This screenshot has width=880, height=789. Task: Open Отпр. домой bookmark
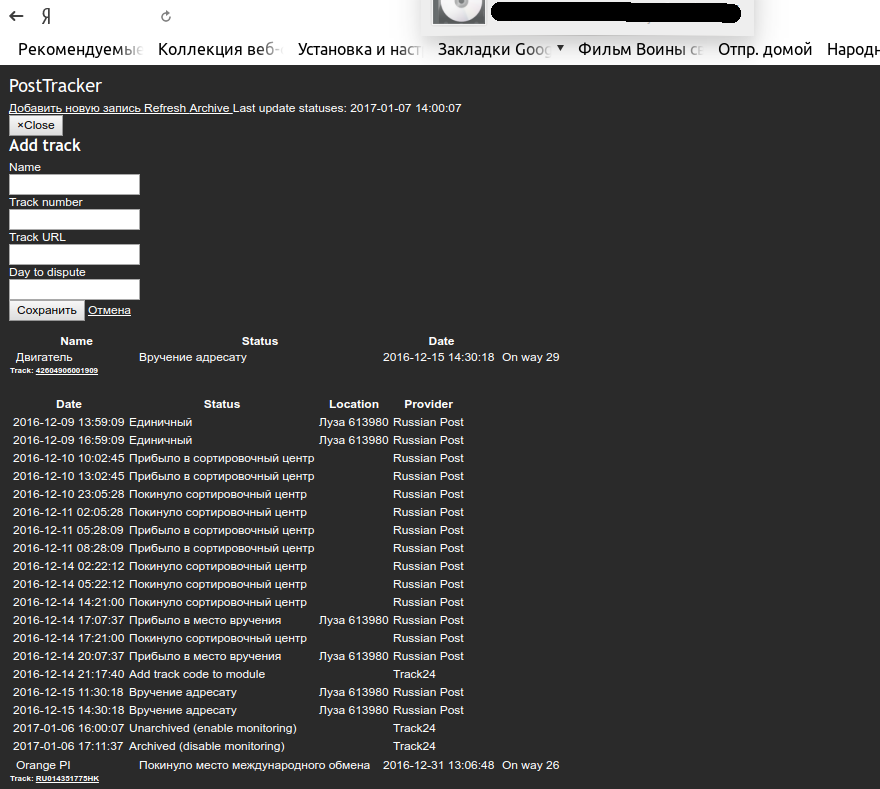point(765,49)
